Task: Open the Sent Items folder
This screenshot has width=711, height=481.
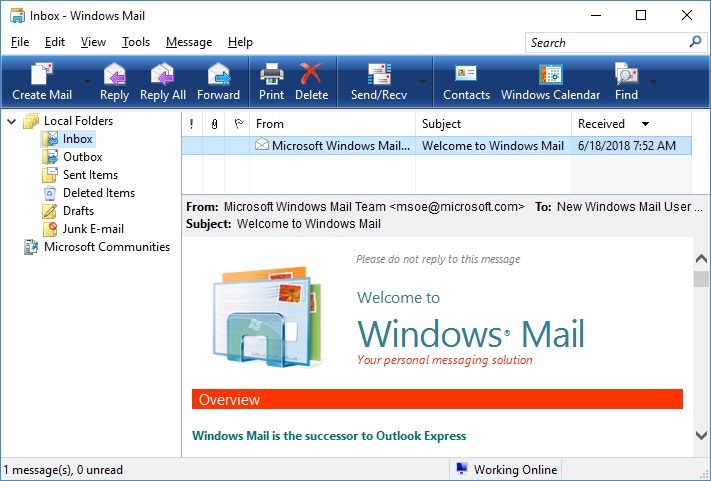Action: click(90, 175)
